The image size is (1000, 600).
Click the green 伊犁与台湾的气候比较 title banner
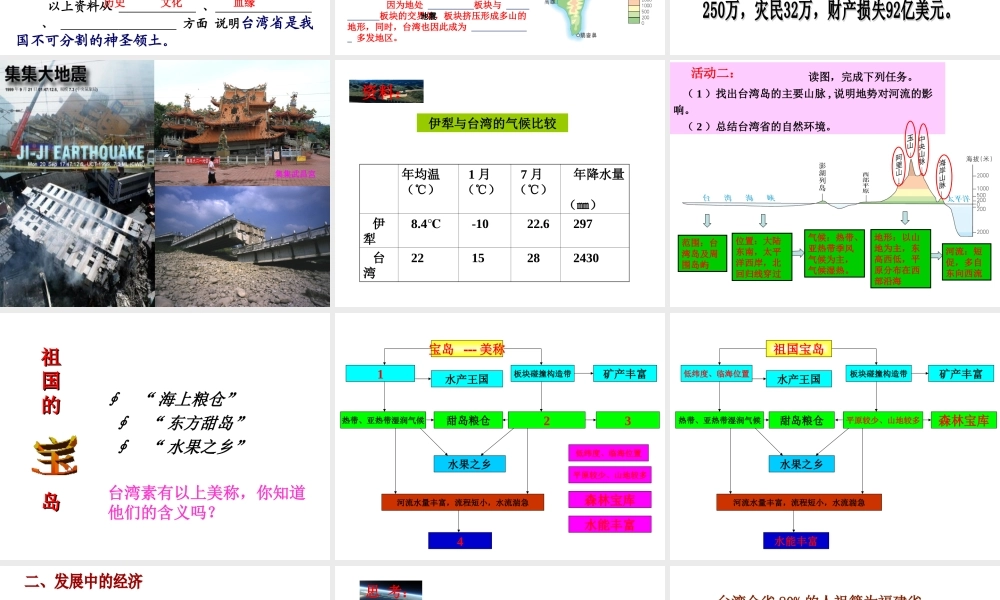pyautogui.click(x=492, y=123)
